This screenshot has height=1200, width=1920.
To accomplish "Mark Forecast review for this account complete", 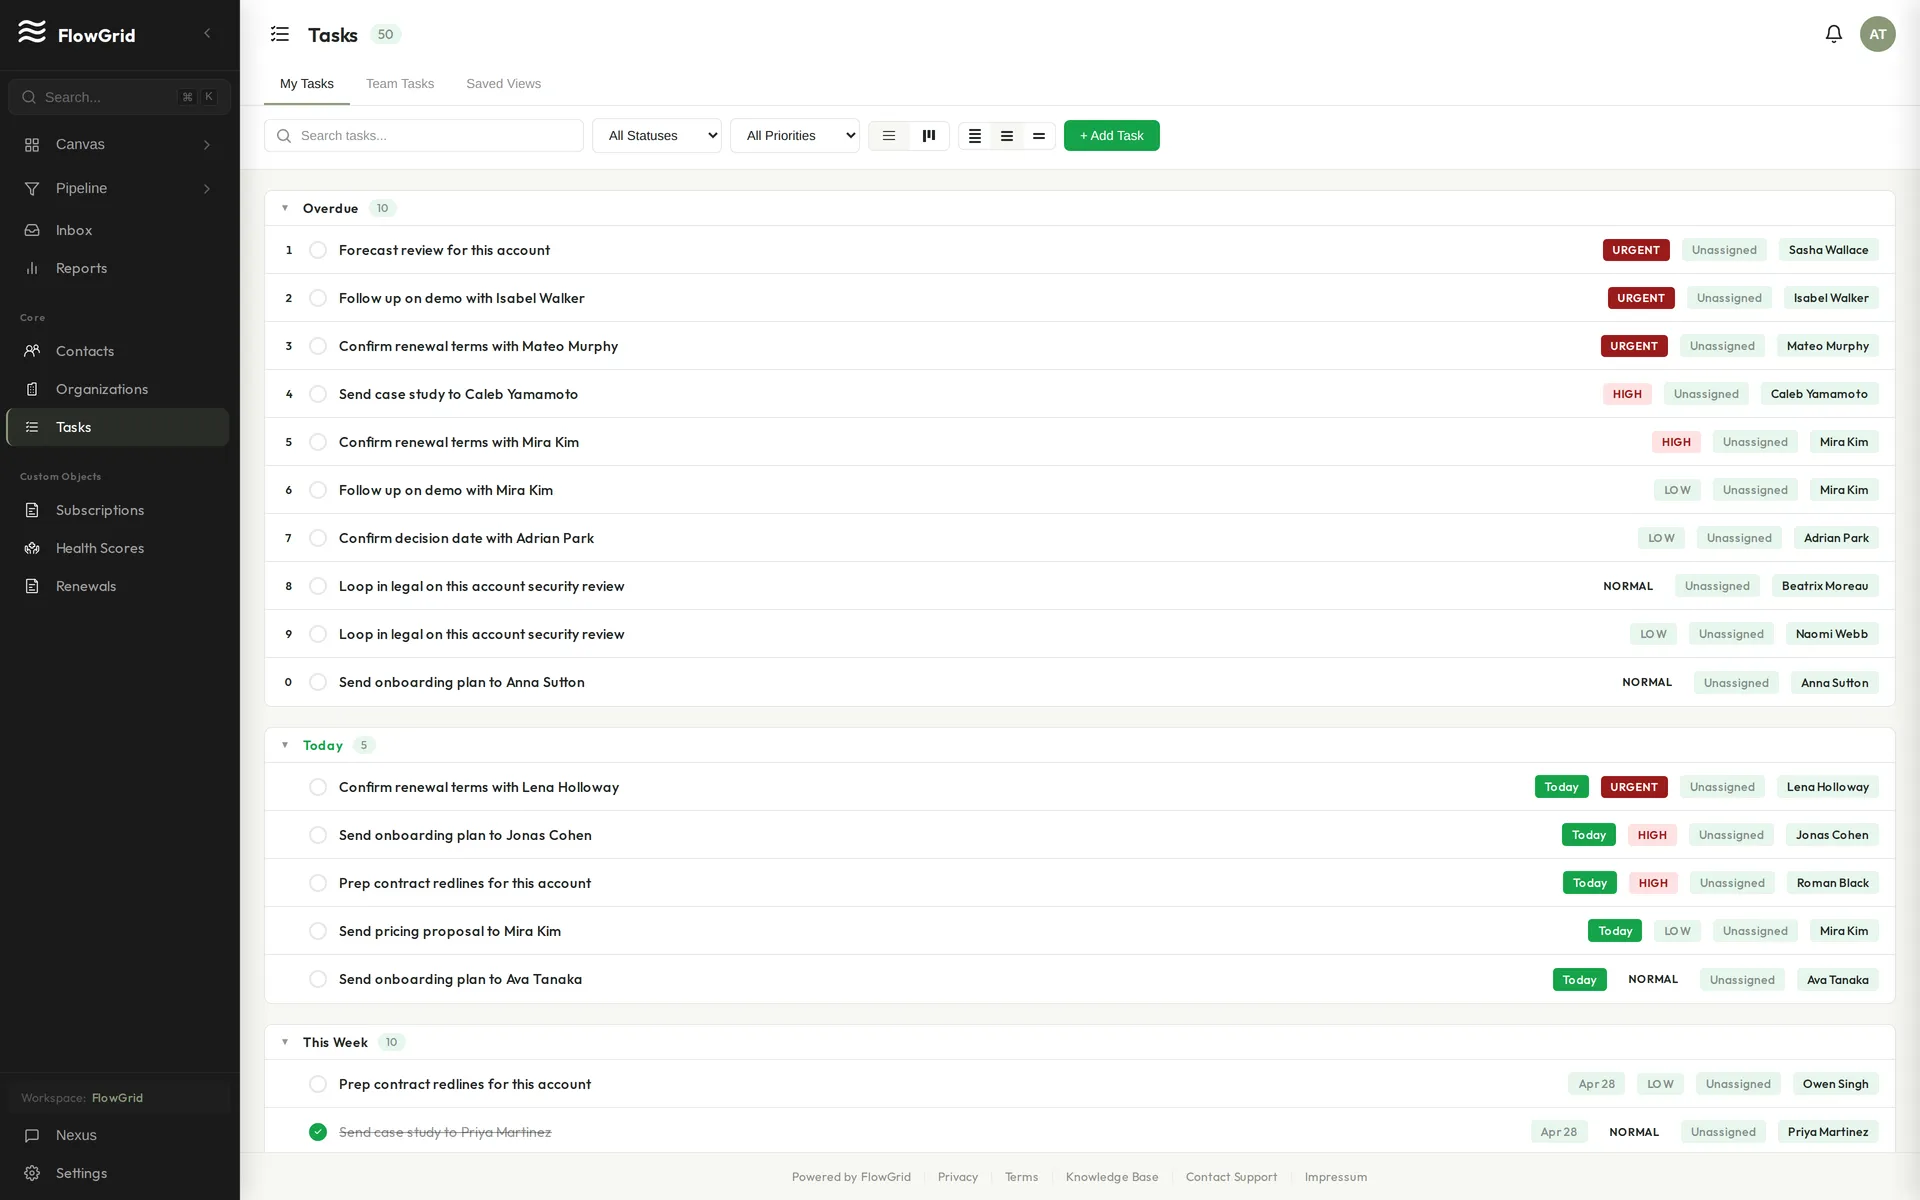I will point(318,250).
